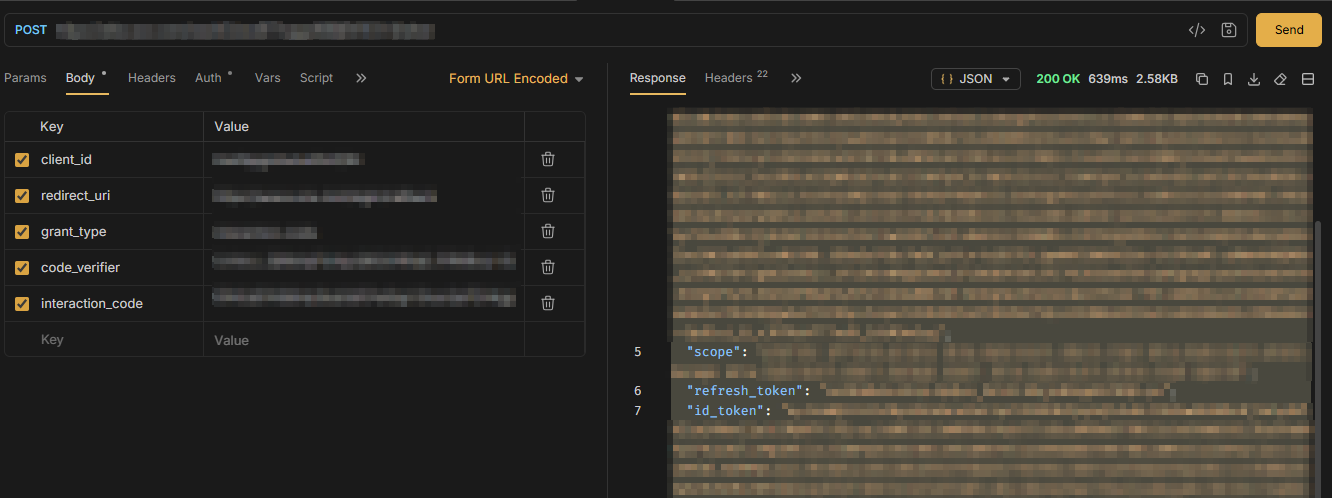Download the response to a file

[x=1254, y=79]
